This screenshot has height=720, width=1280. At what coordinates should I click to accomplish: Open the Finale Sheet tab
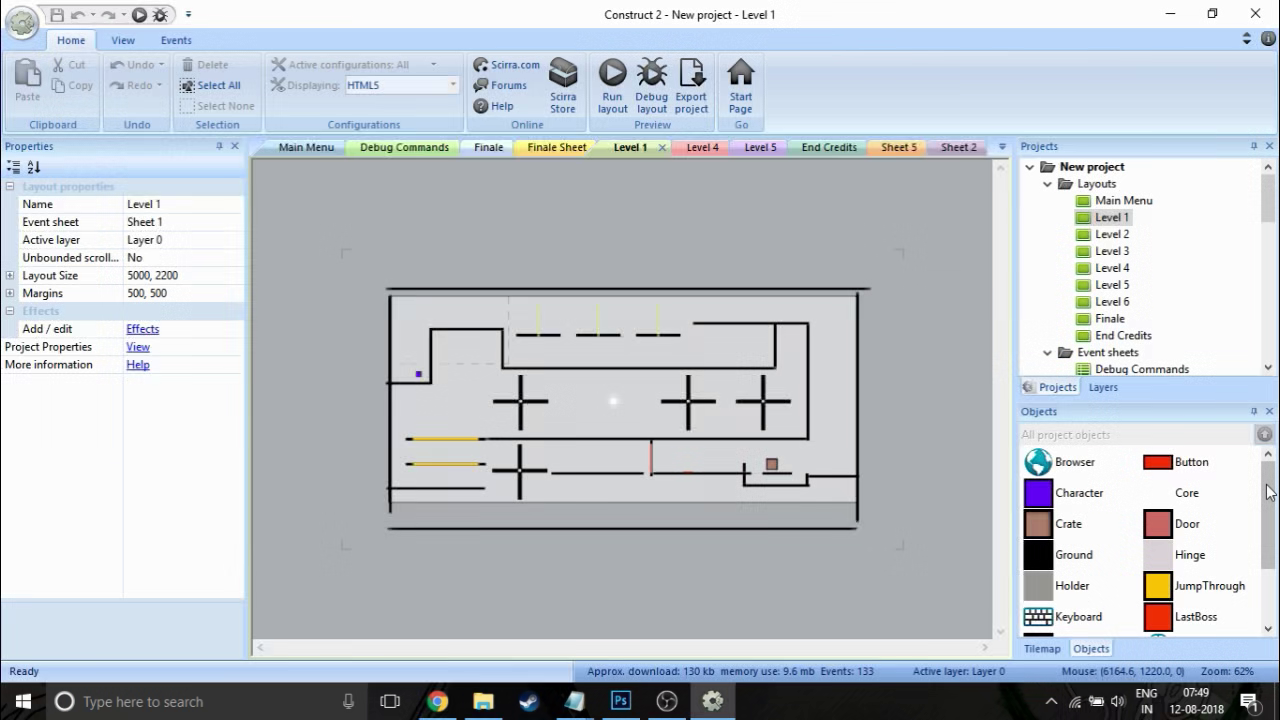557,147
